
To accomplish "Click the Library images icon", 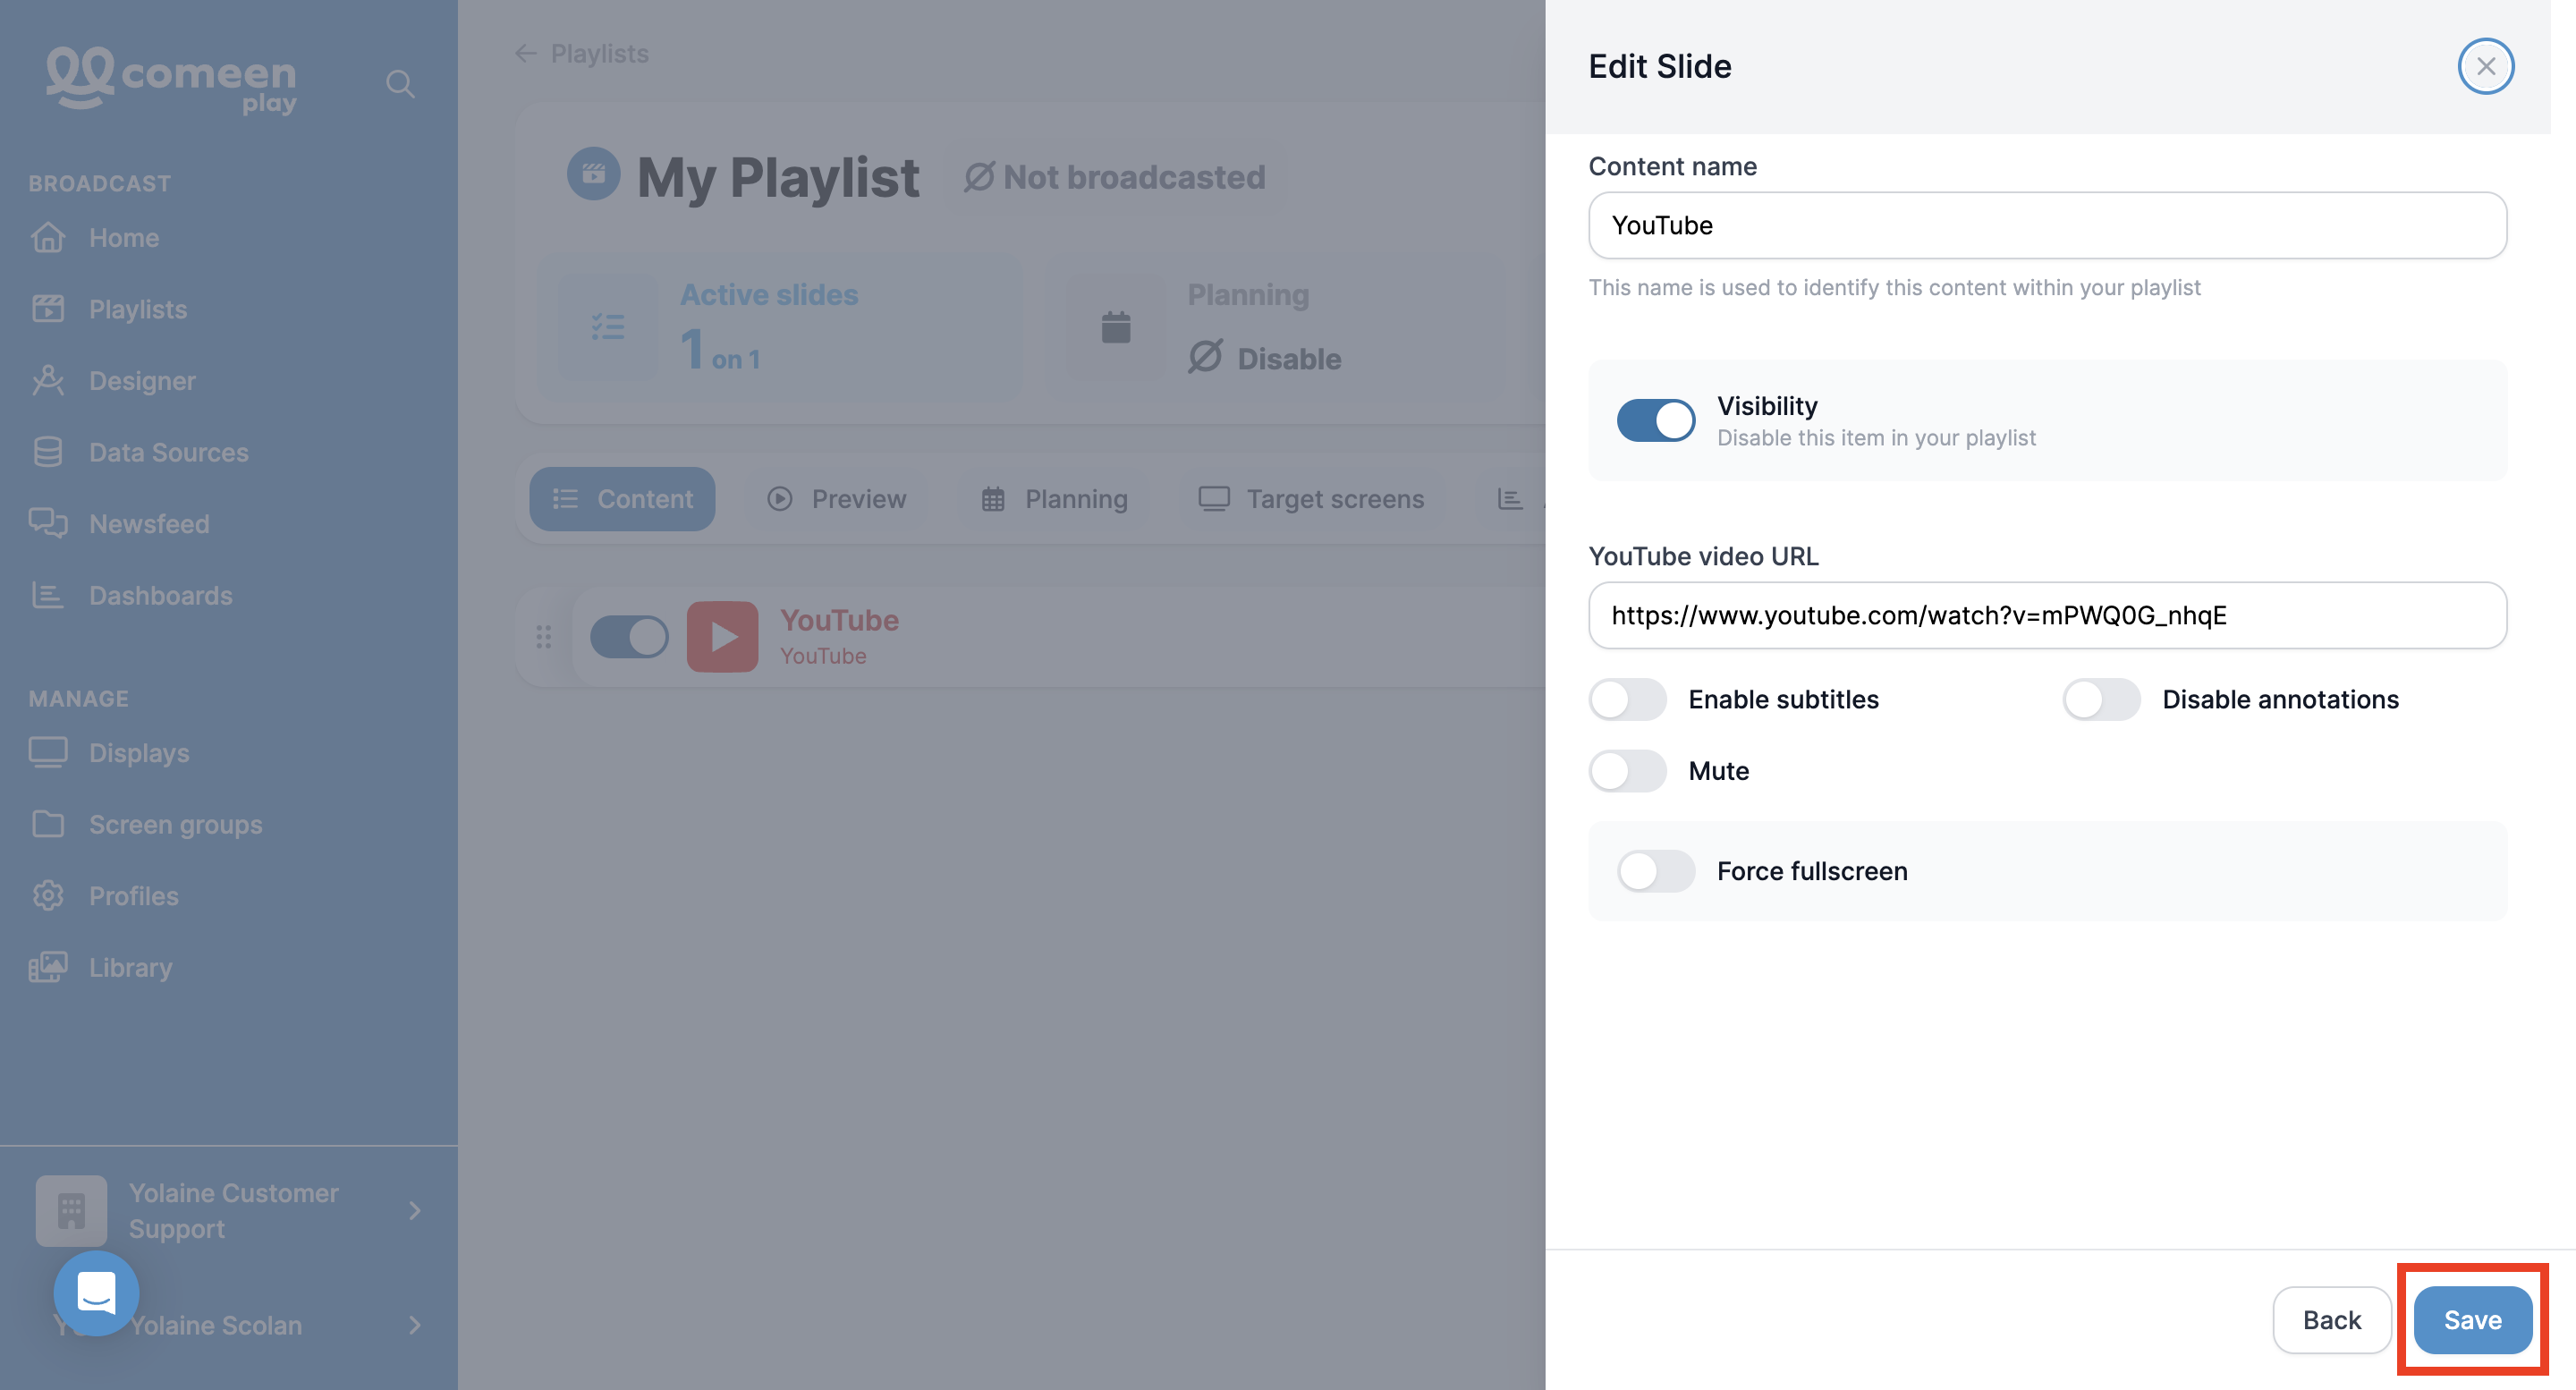I will (48, 967).
